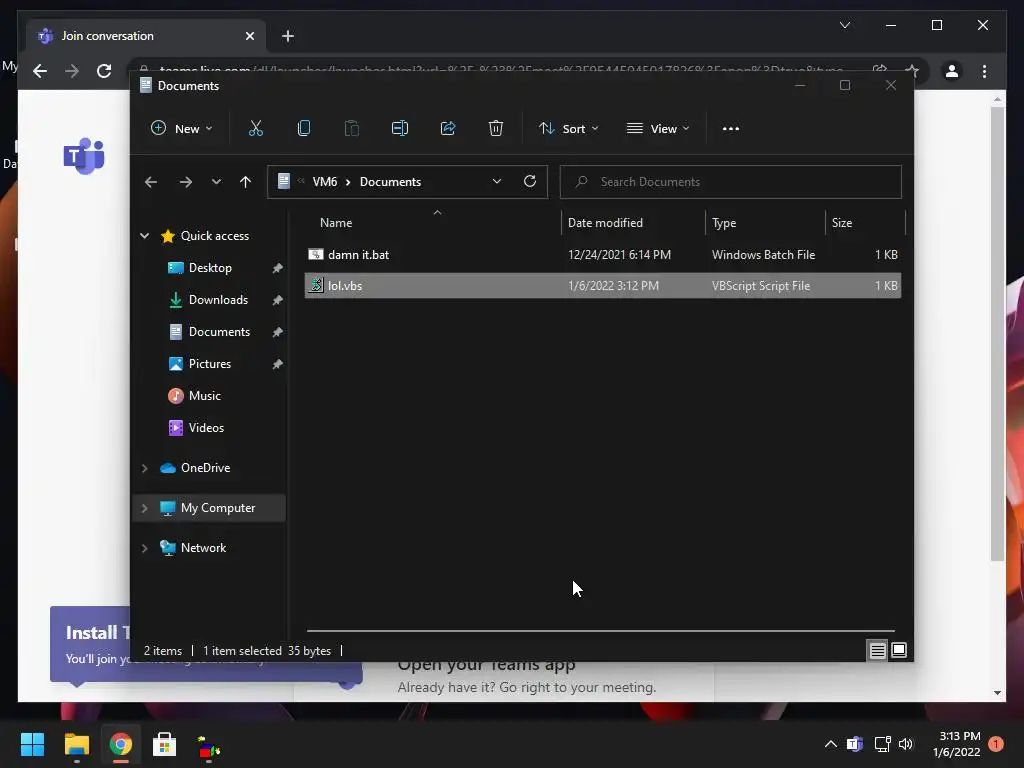The height and width of the screenshot is (768, 1024).
Task: Expand the OneDrive tree node
Action: 145,468
